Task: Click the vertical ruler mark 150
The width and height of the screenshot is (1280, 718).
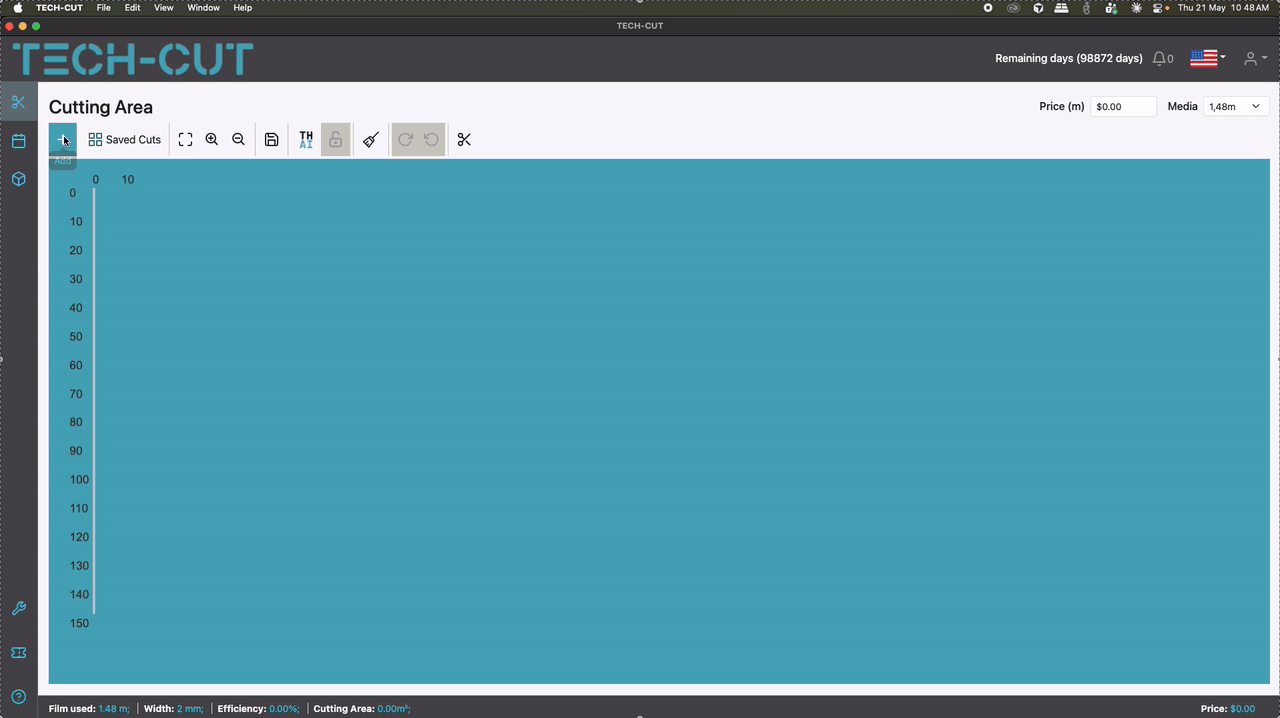Action: [79, 623]
